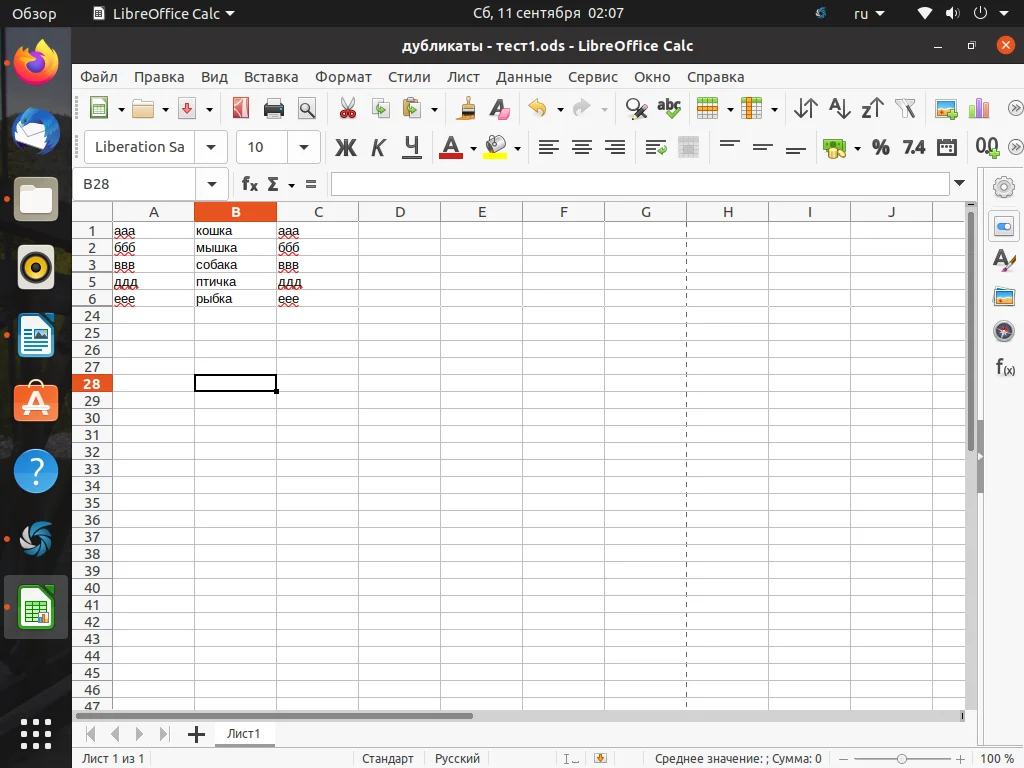The height and width of the screenshot is (768, 1024).
Task: Open the font name dropdown
Action: [210, 147]
